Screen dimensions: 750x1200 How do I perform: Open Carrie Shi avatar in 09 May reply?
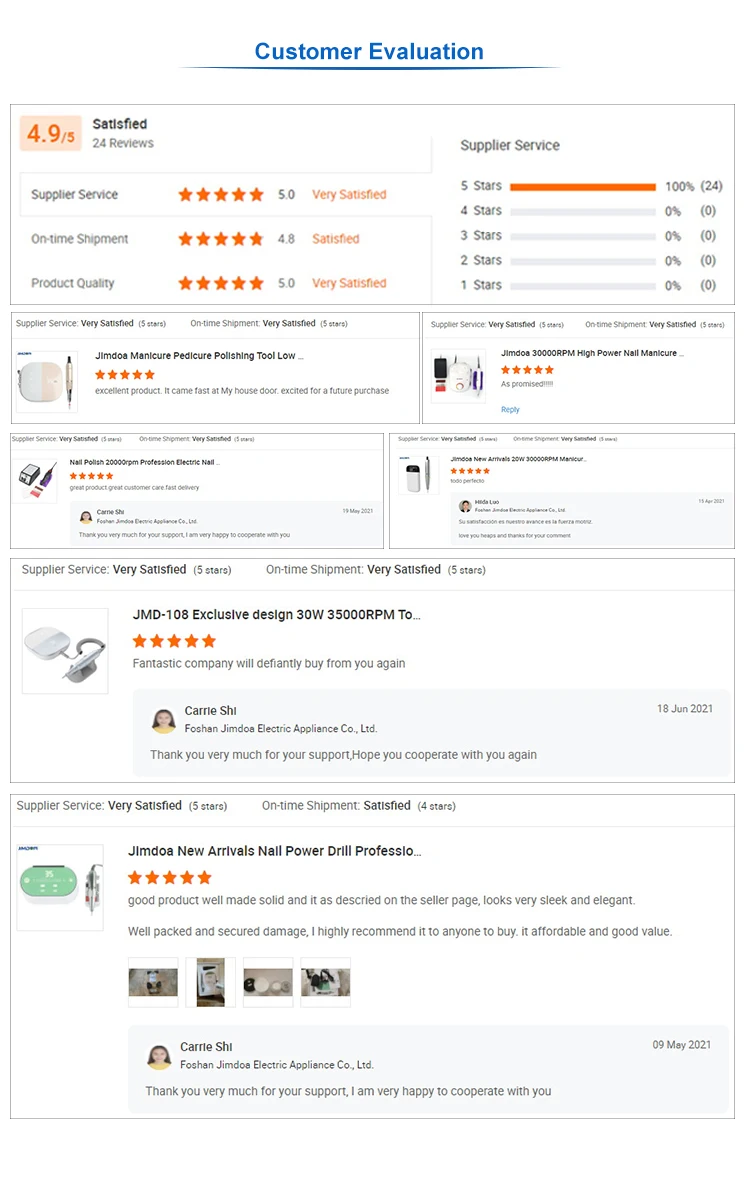pyautogui.click(x=159, y=1056)
